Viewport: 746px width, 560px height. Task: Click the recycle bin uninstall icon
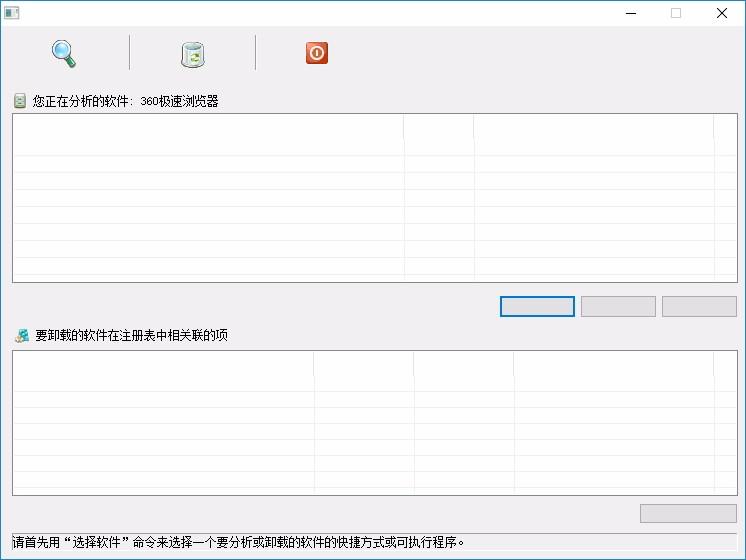pyautogui.click(x=193, y=54)
